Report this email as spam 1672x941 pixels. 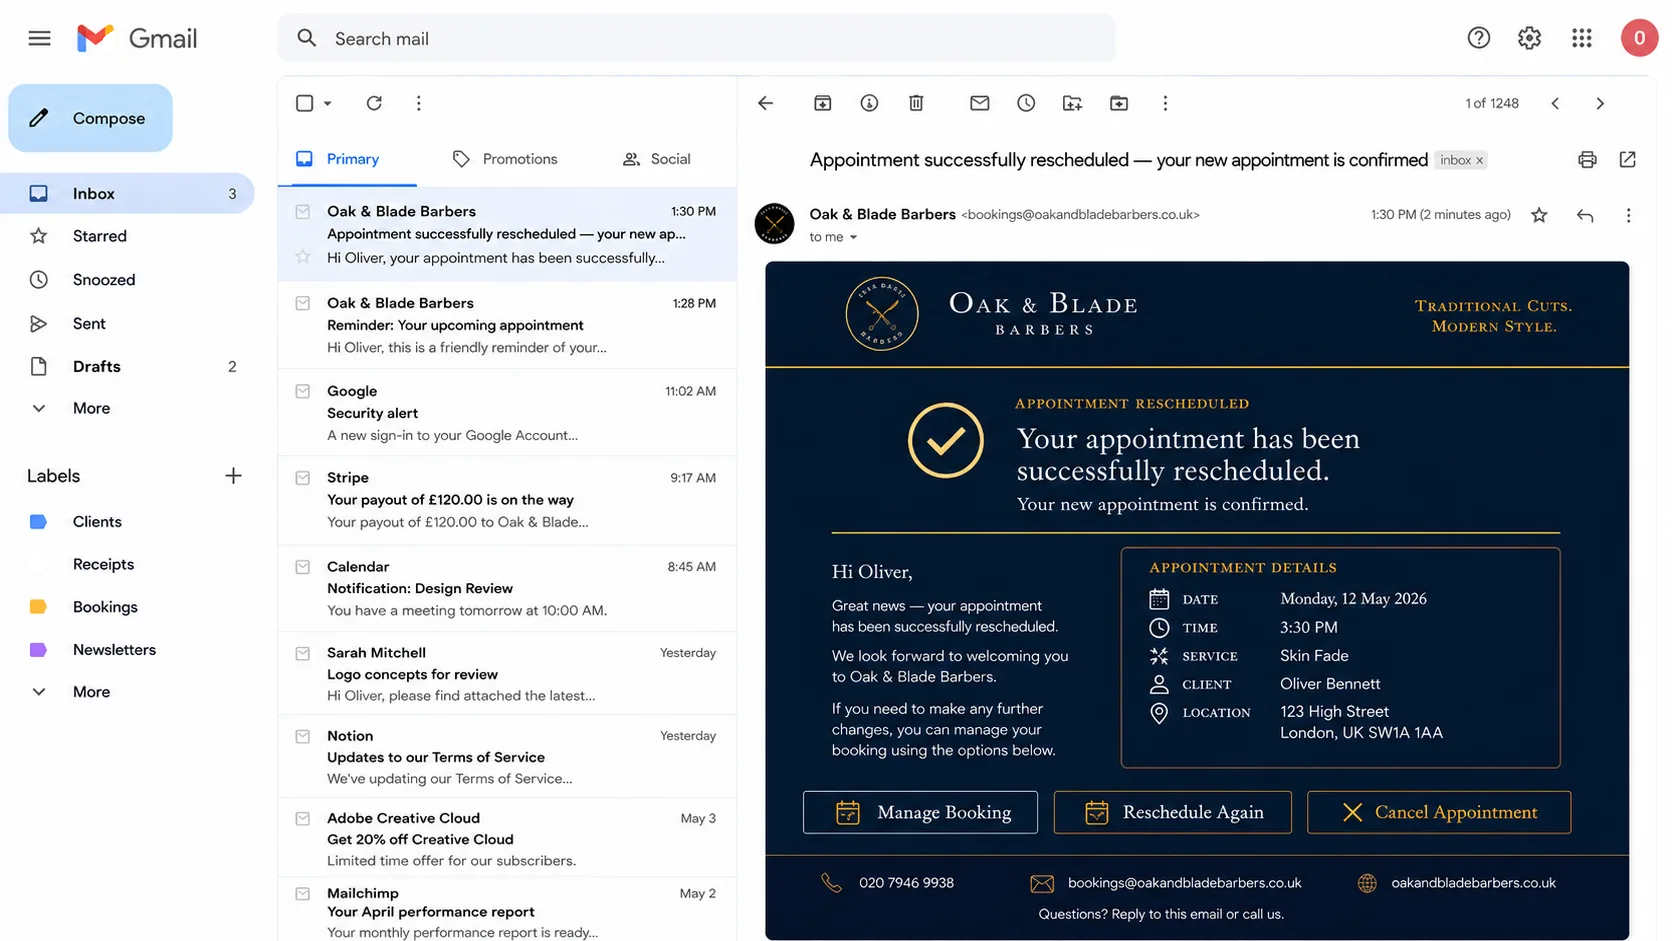point(869,103)
